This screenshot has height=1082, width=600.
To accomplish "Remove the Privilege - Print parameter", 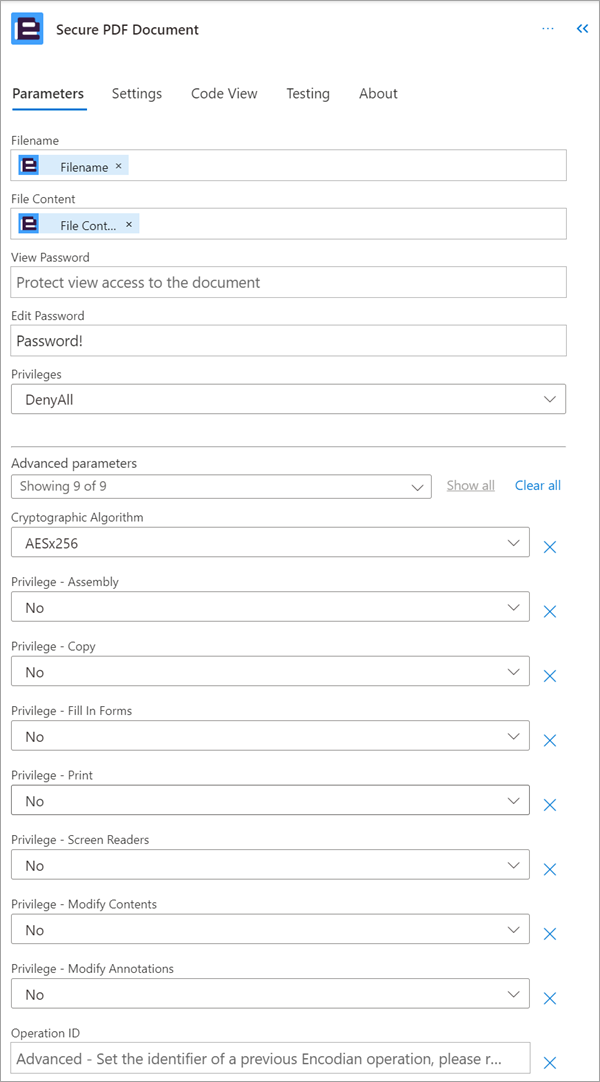I will tap(550, 805).
